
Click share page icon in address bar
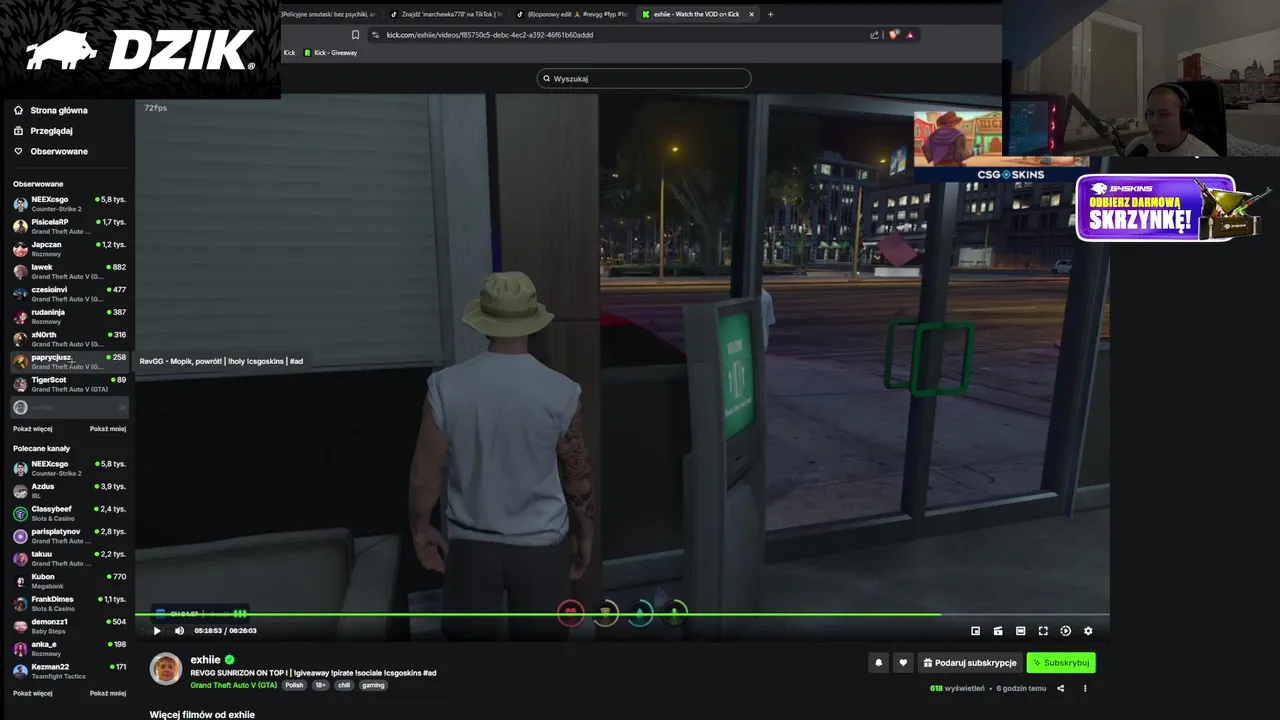coord(874,35)
